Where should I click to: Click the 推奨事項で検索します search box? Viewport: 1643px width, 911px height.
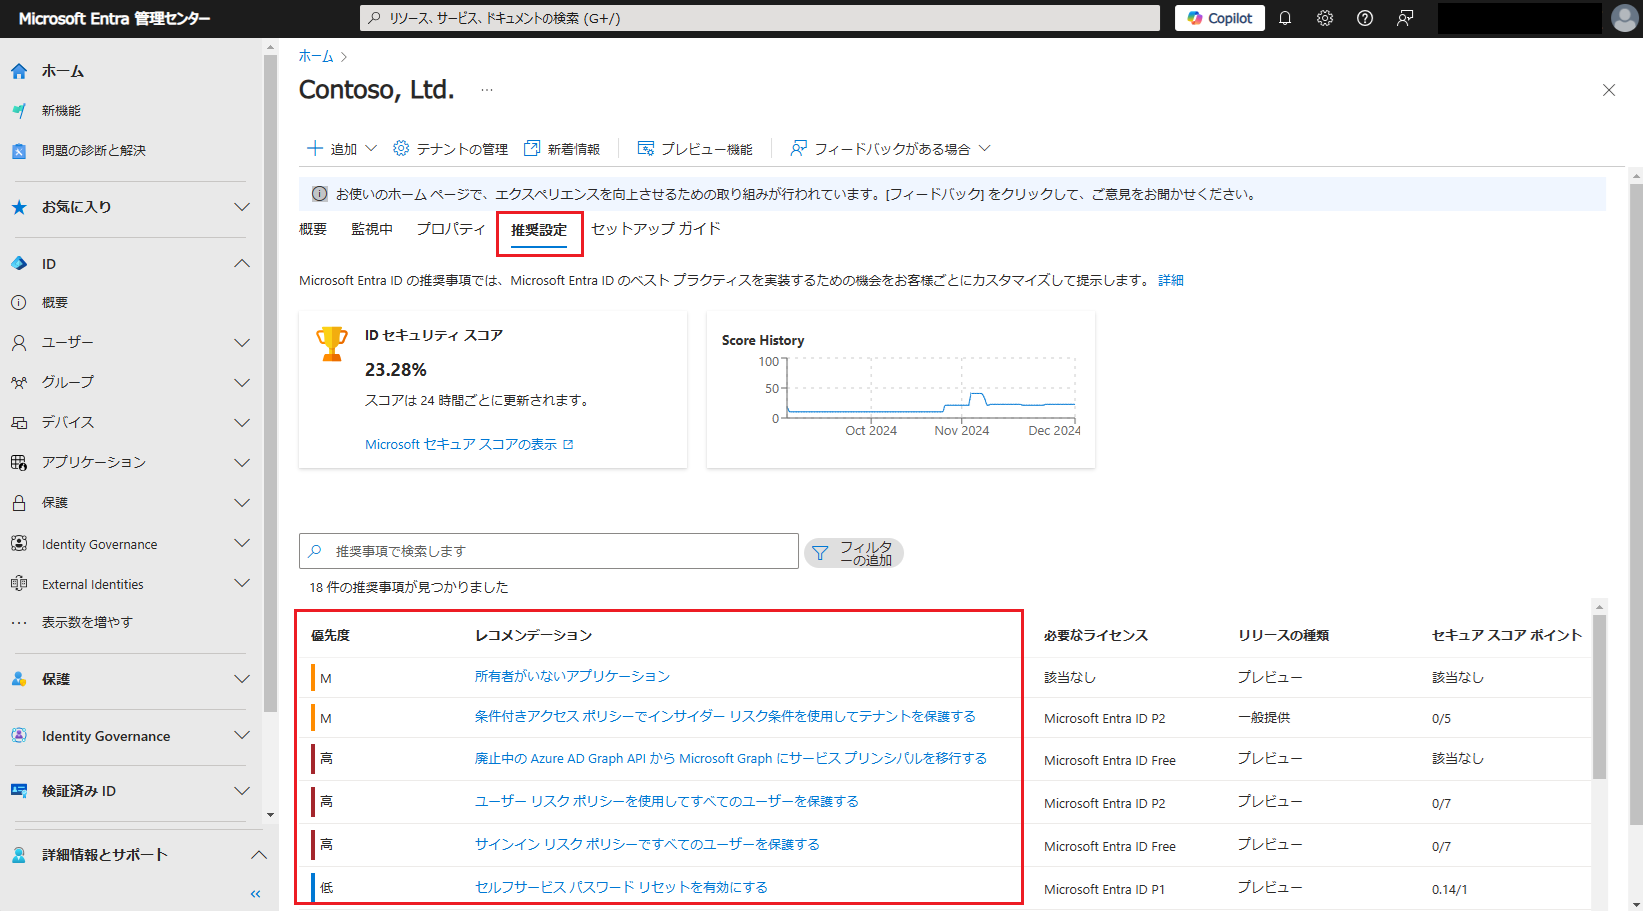tap(549, 551)
